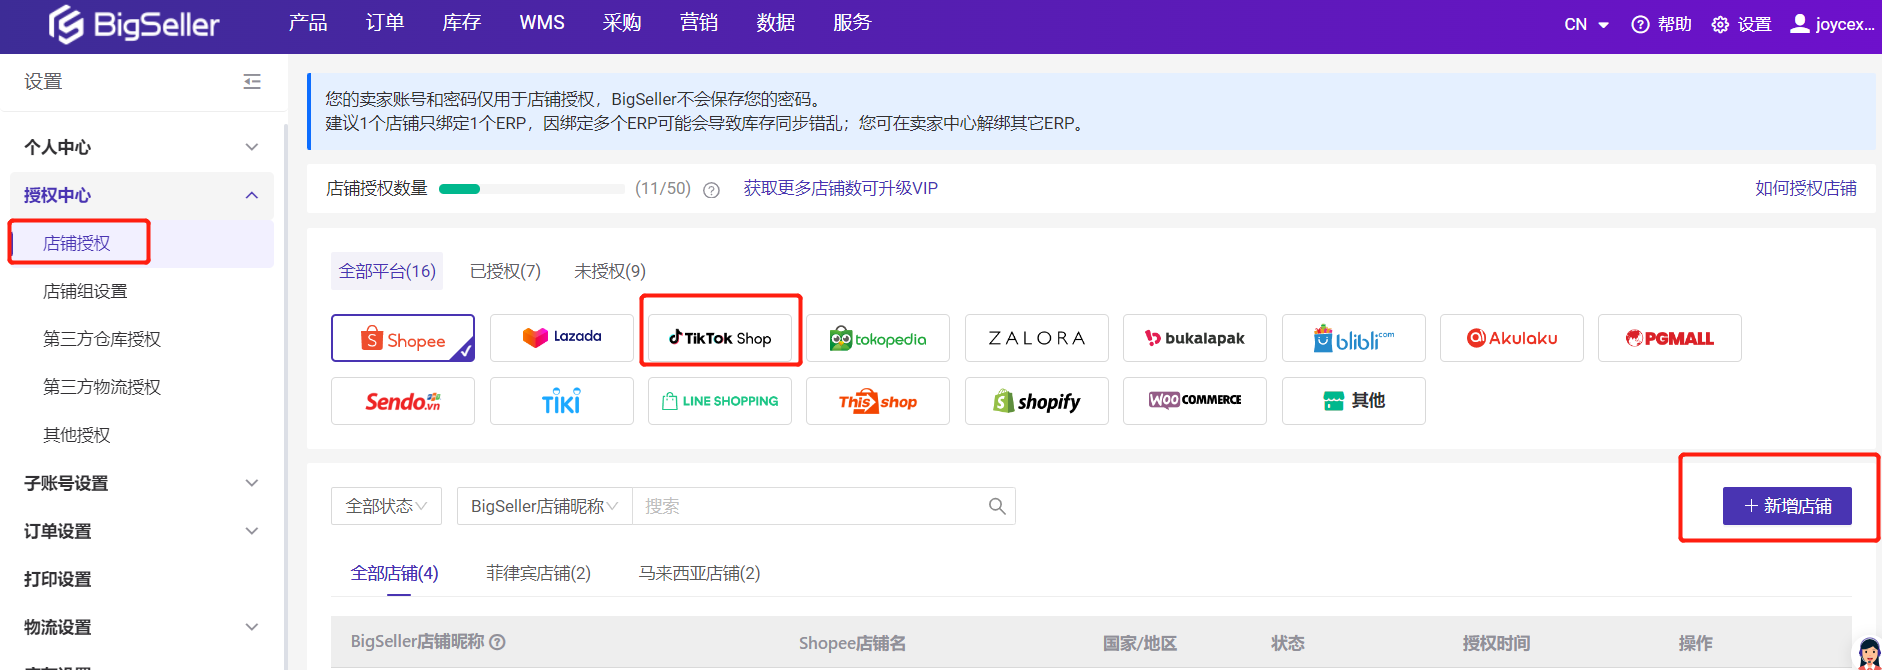Focus the 搜索 store search field
Viewport: 1882px width, 670px height.
[x=810, y=506]
